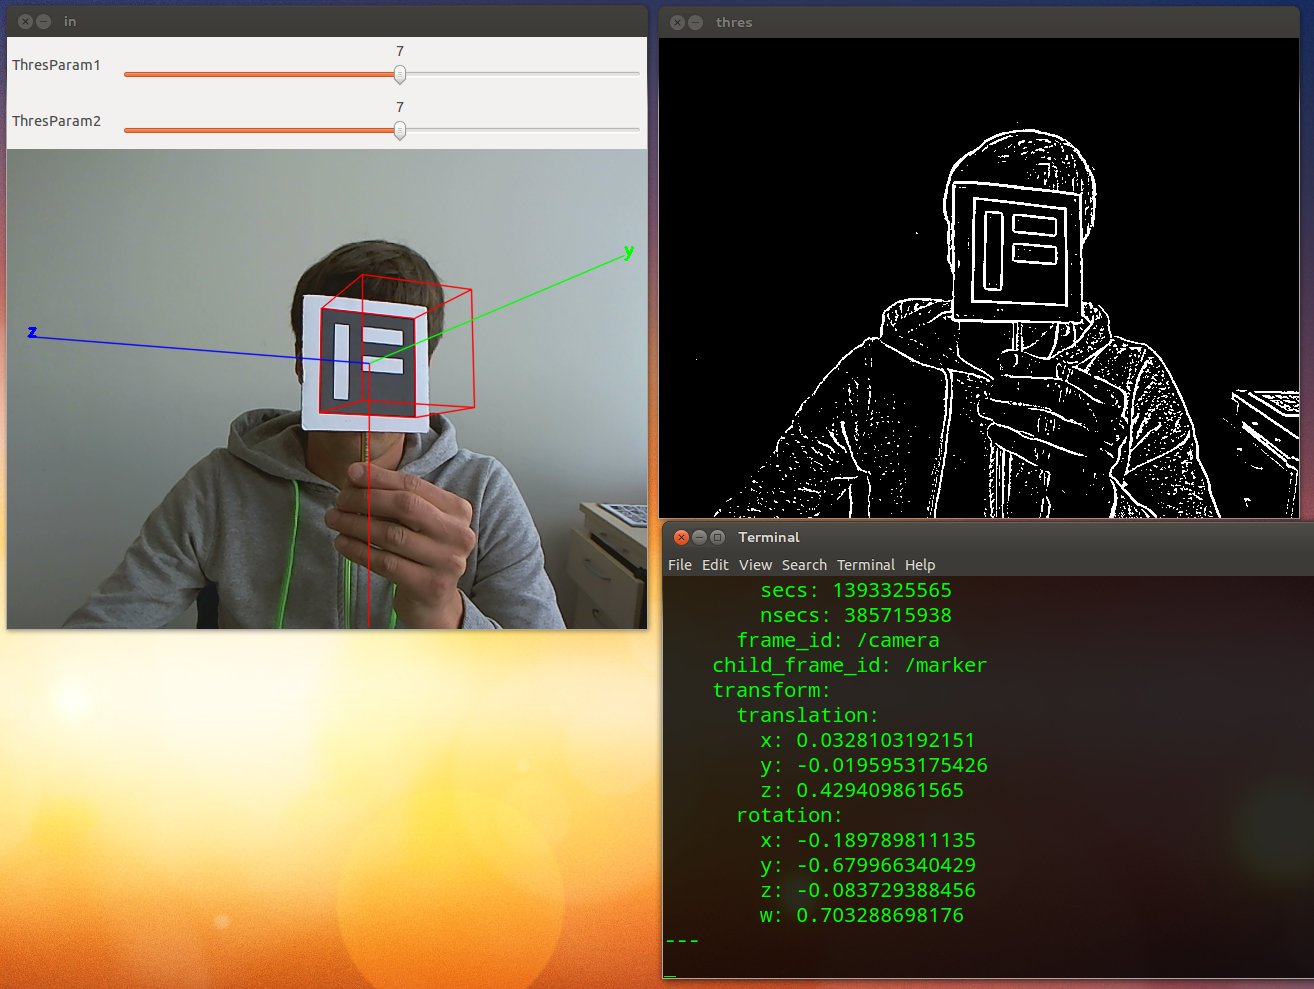
Task: Open the Terminal menu in the menu bar
Action: click(866, 565)
